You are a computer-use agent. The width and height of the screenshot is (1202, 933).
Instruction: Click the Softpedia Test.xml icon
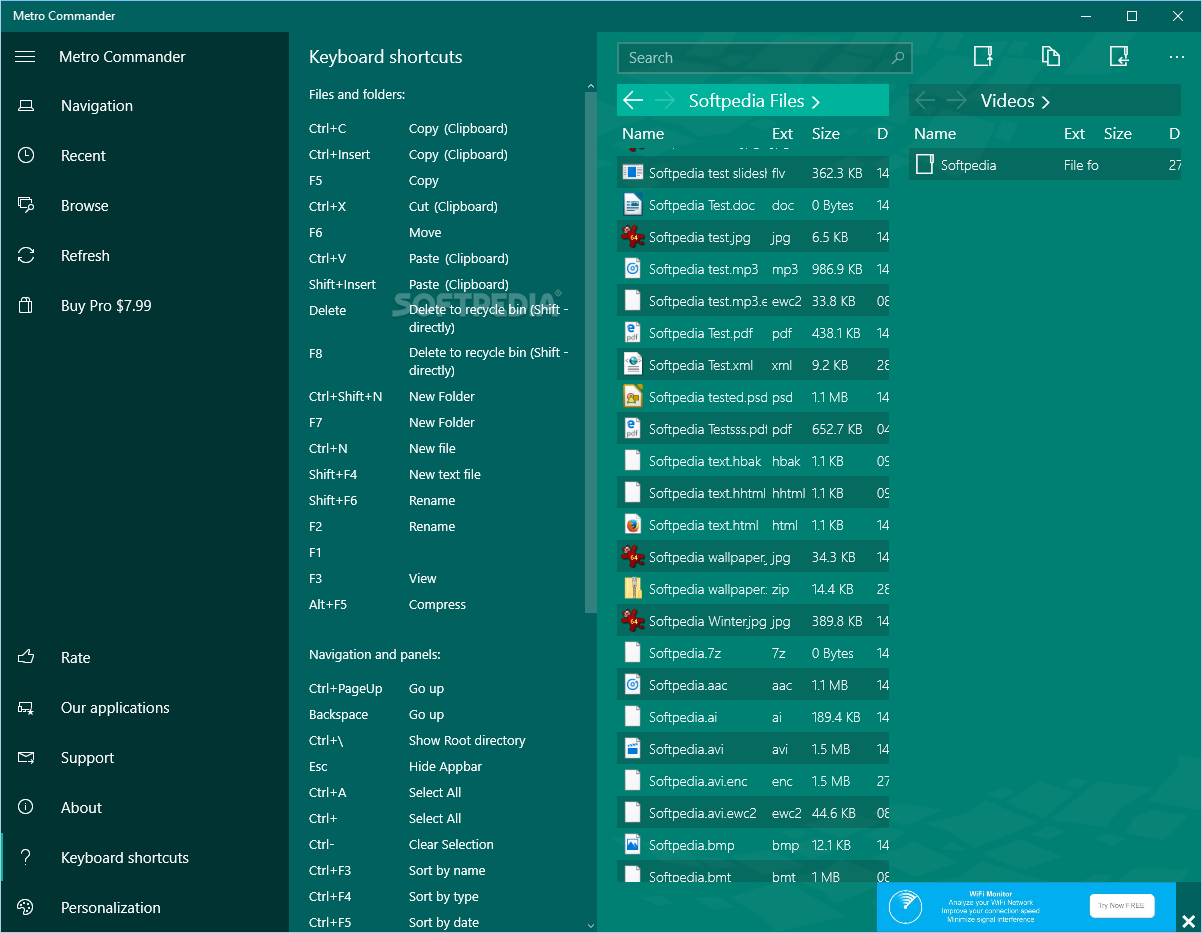pos(632,365)
